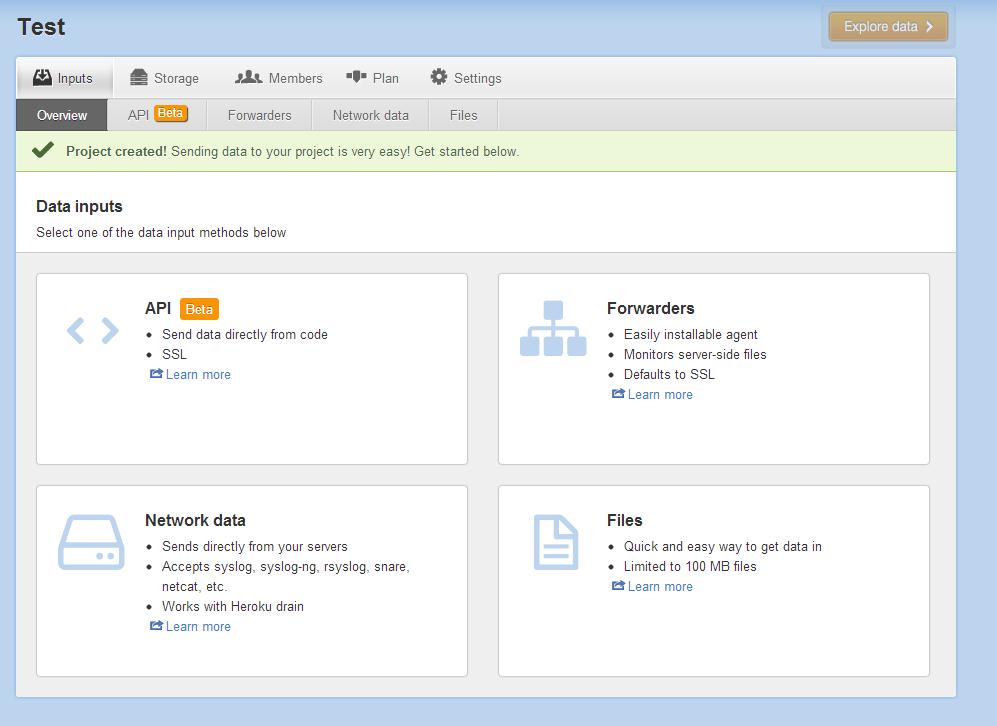Click the Forwarders network diagram icon

coord(553,329)
